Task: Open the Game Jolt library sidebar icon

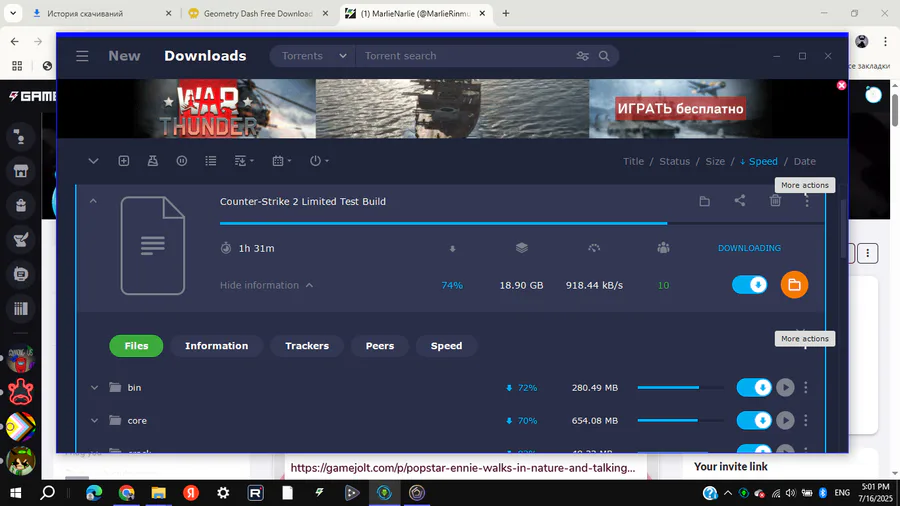Action: tap(21, 309)
